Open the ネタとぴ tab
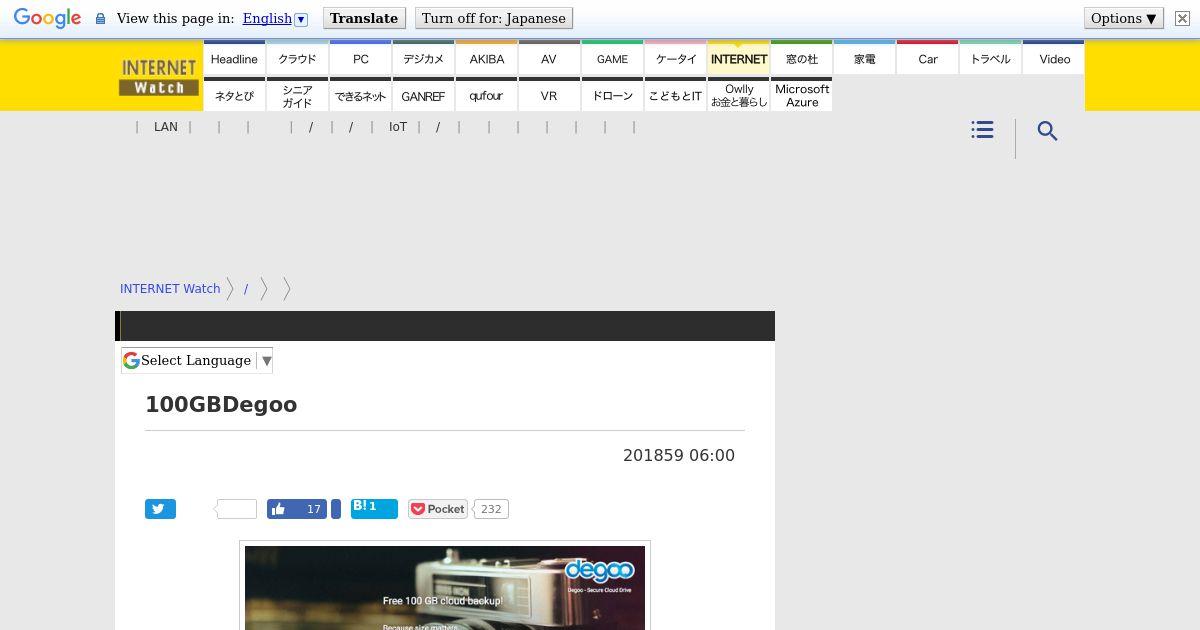 click(234, 95)
